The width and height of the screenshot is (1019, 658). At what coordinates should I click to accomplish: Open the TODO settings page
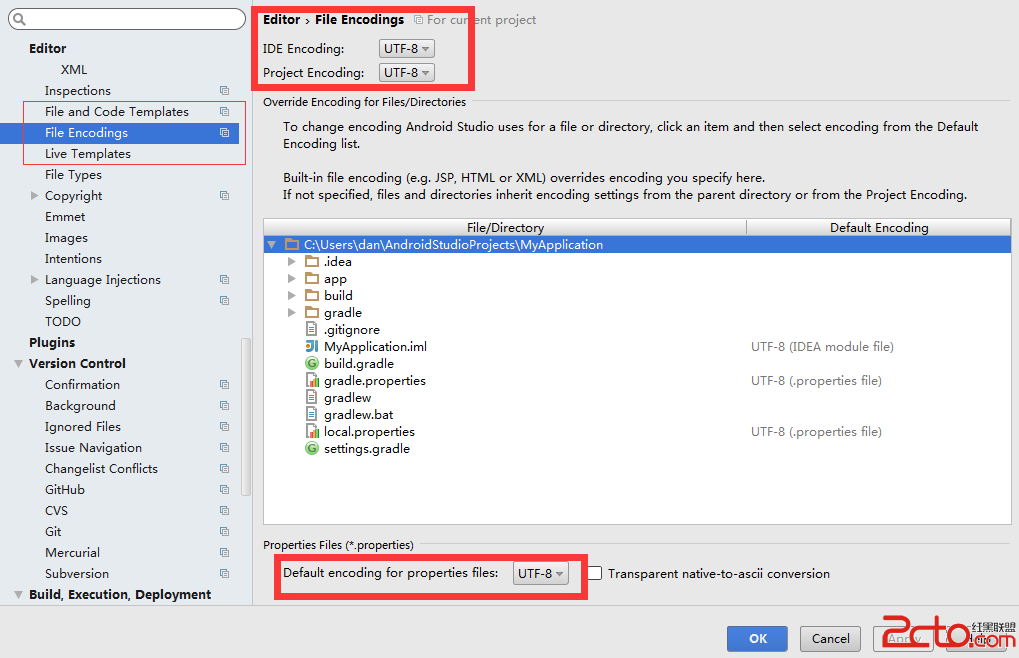pyautogui.click(x=63, y=322)
